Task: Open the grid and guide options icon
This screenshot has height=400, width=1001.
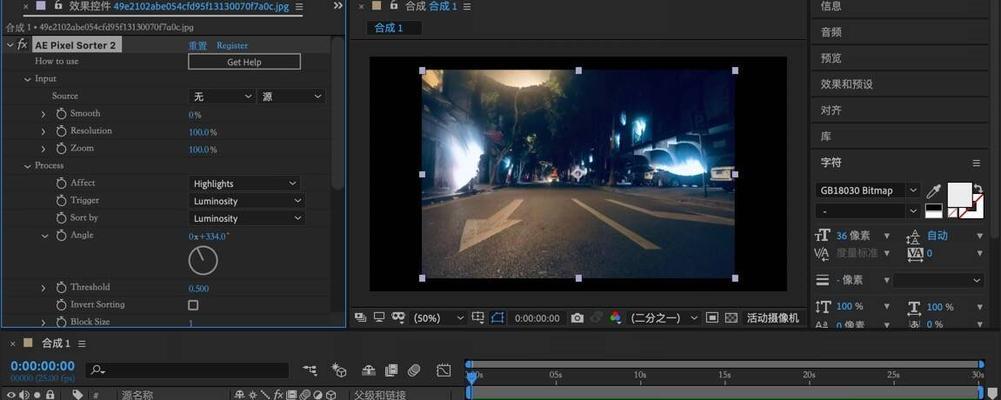Action: (478, 317)
